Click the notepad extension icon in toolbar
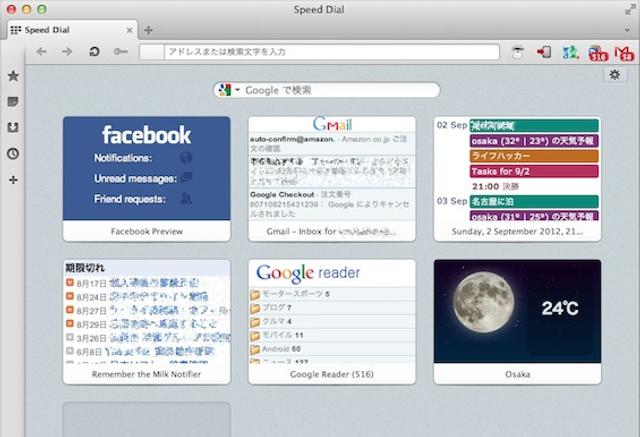The width and height of the screenshot is (640, 437). click(x=518, y=52)
